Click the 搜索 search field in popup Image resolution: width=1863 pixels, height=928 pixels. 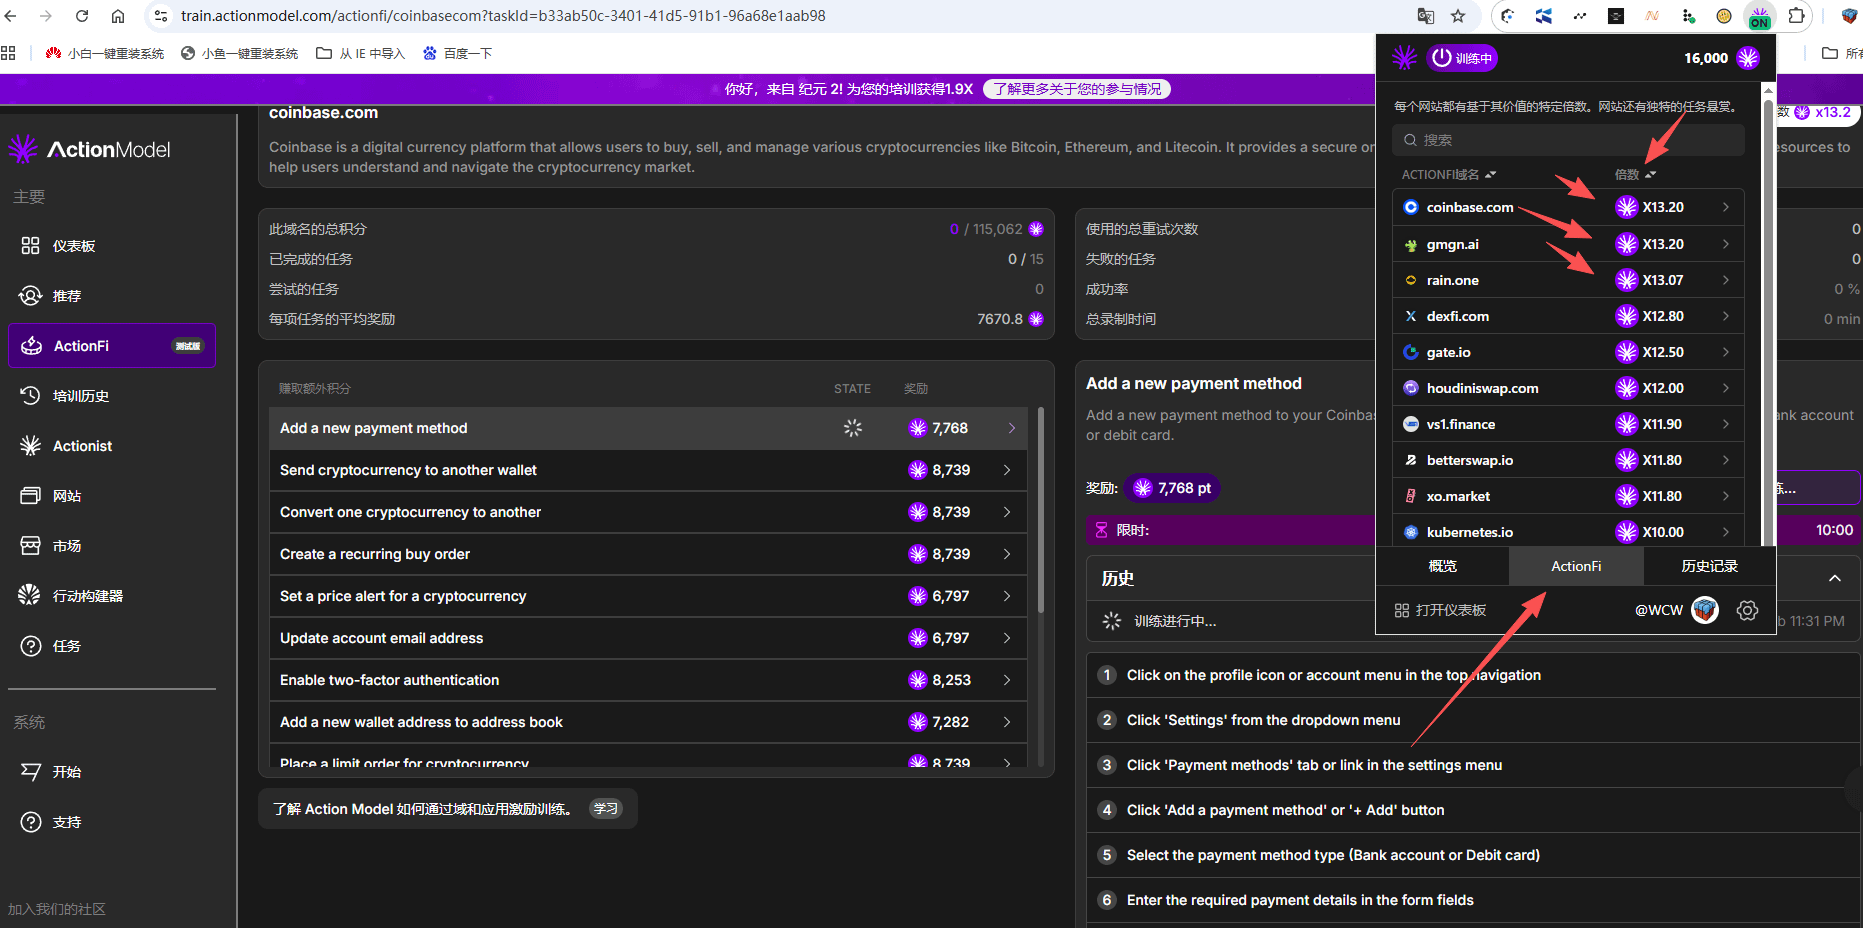pyautogui.click(x=1568, y=140)
